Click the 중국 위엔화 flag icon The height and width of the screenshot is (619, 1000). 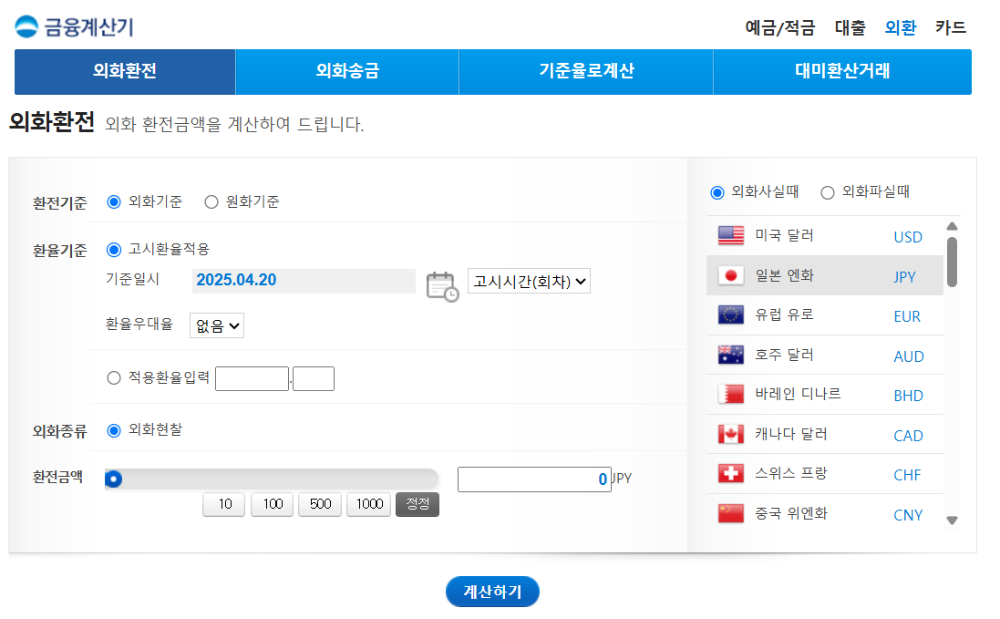click(x=731, y=514)
